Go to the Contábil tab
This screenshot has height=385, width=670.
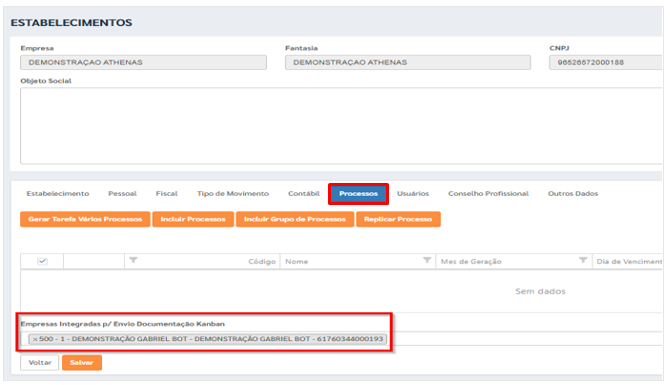tap(304, 194)
